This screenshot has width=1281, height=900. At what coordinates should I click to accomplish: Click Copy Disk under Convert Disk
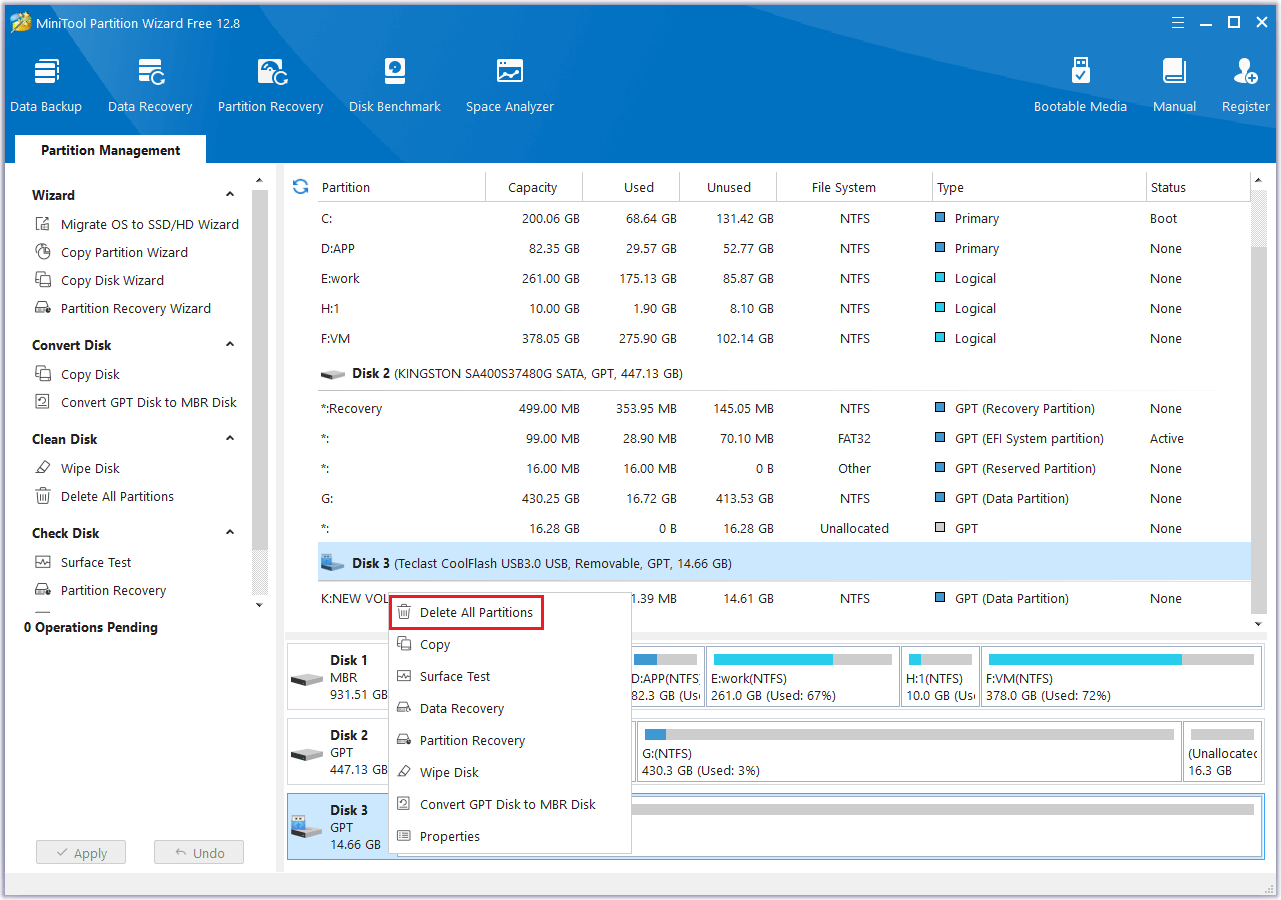click(78, 374)
